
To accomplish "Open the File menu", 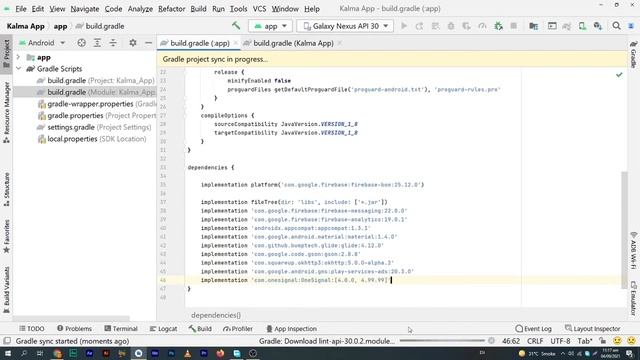I will pyautogui.click(x=21, y=9).
